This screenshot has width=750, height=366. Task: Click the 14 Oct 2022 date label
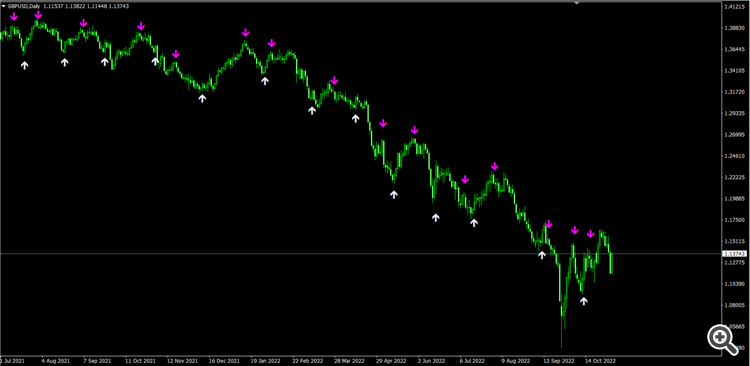pyautogui.click(x=600, y=361)
